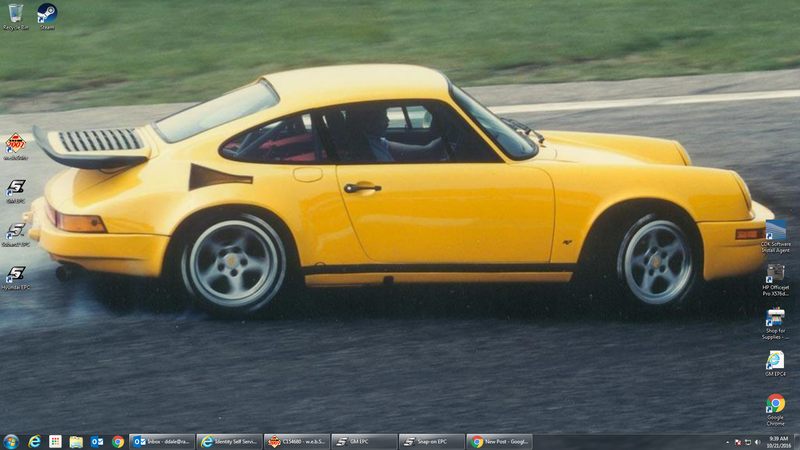Select the 2007 diamond-logo desktop shortcut
800x450 pixels.
(x=16, y=147)
